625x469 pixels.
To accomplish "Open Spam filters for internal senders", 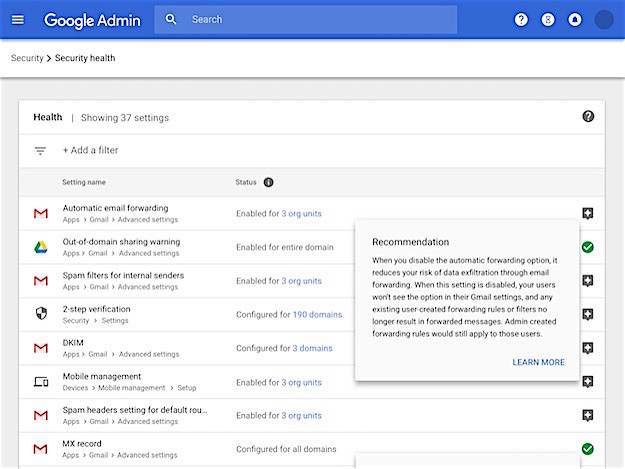I will coord(124,275).
